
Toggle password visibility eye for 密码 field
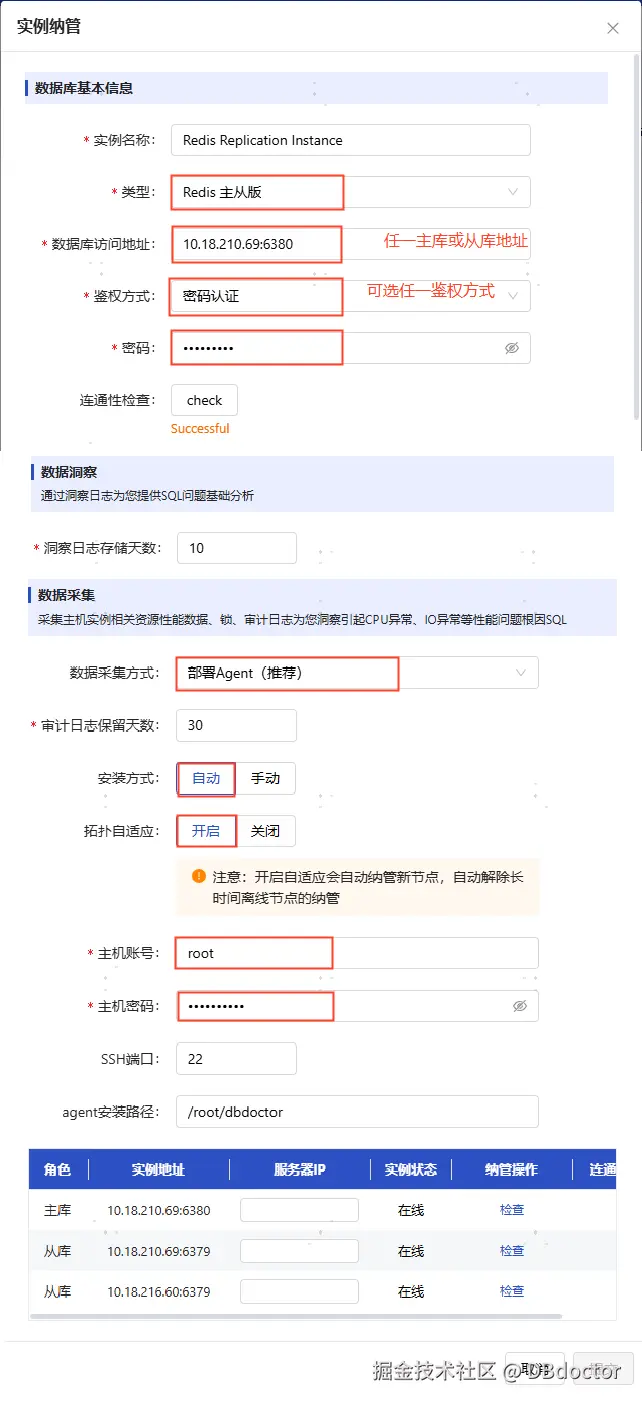[512, 348]
